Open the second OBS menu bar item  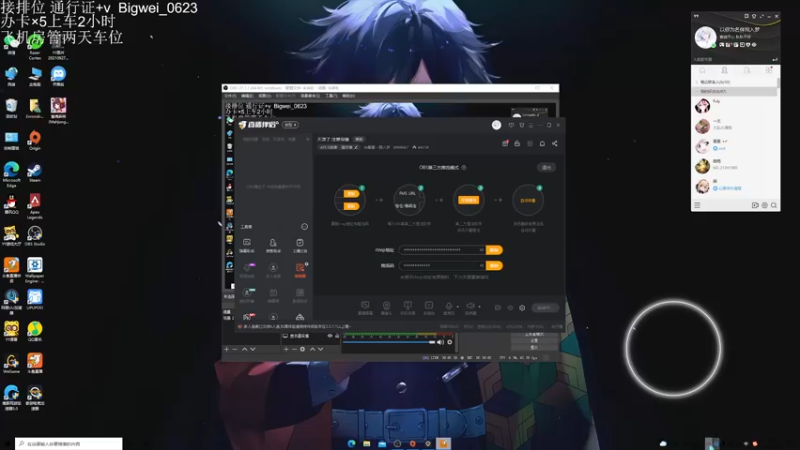pos(247,96)
